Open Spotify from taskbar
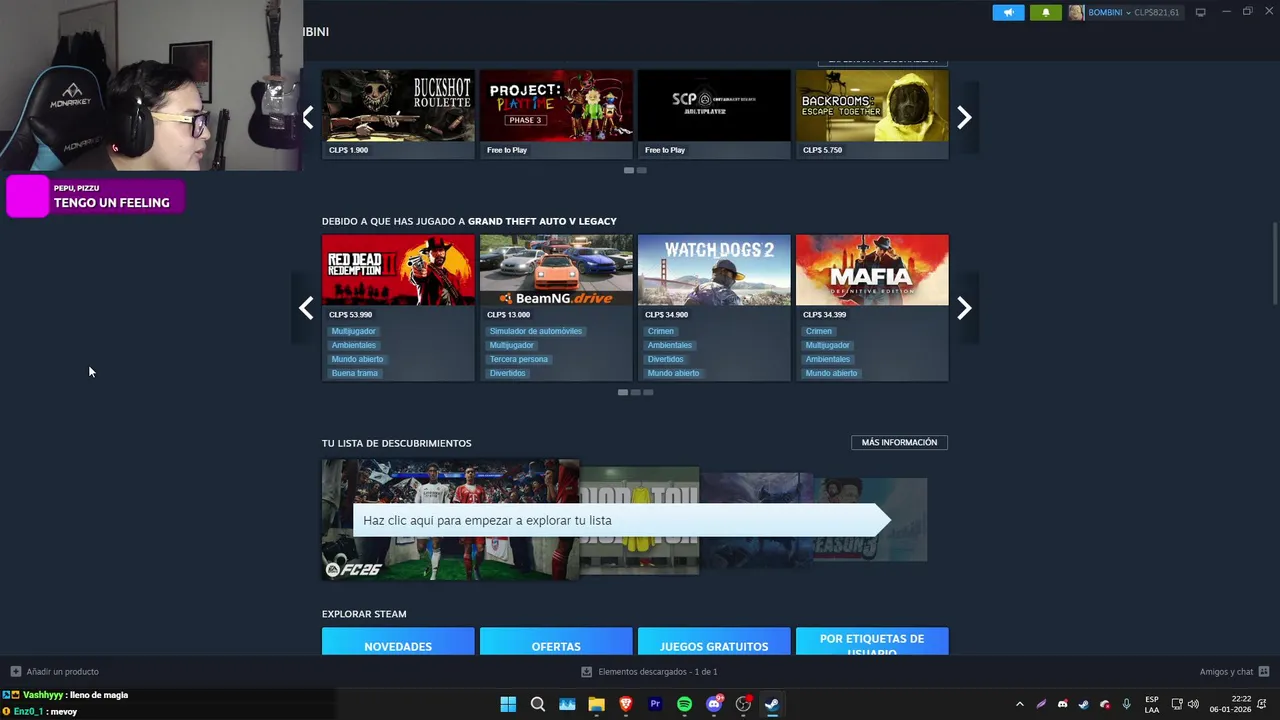 click(684, 704)
